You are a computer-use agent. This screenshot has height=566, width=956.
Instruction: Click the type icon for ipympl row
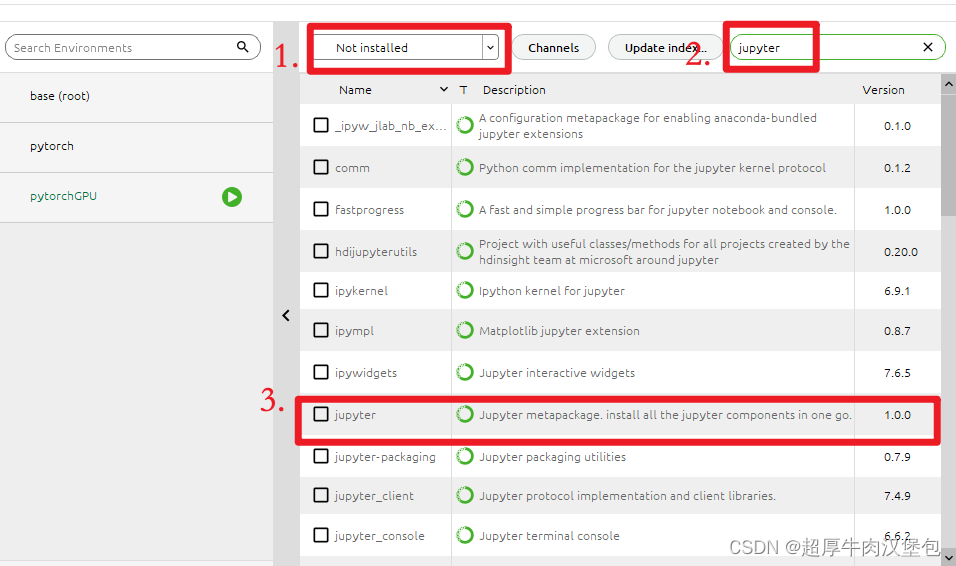465,330
